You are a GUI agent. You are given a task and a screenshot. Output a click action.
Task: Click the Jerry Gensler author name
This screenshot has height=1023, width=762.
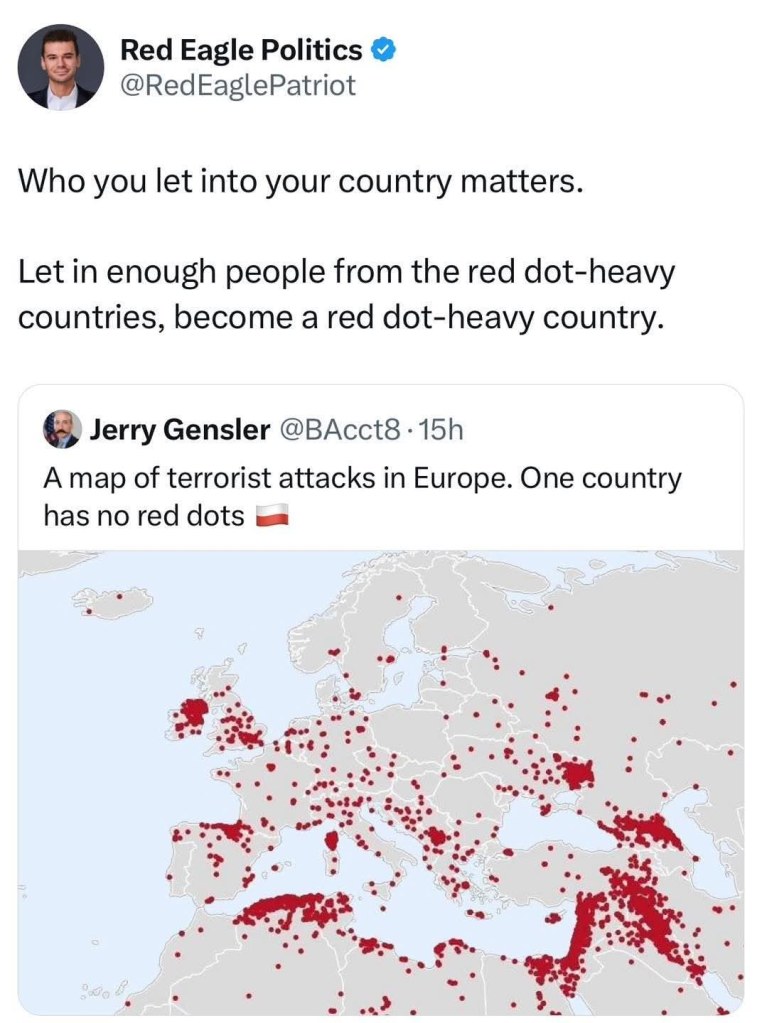pos(180,430)
